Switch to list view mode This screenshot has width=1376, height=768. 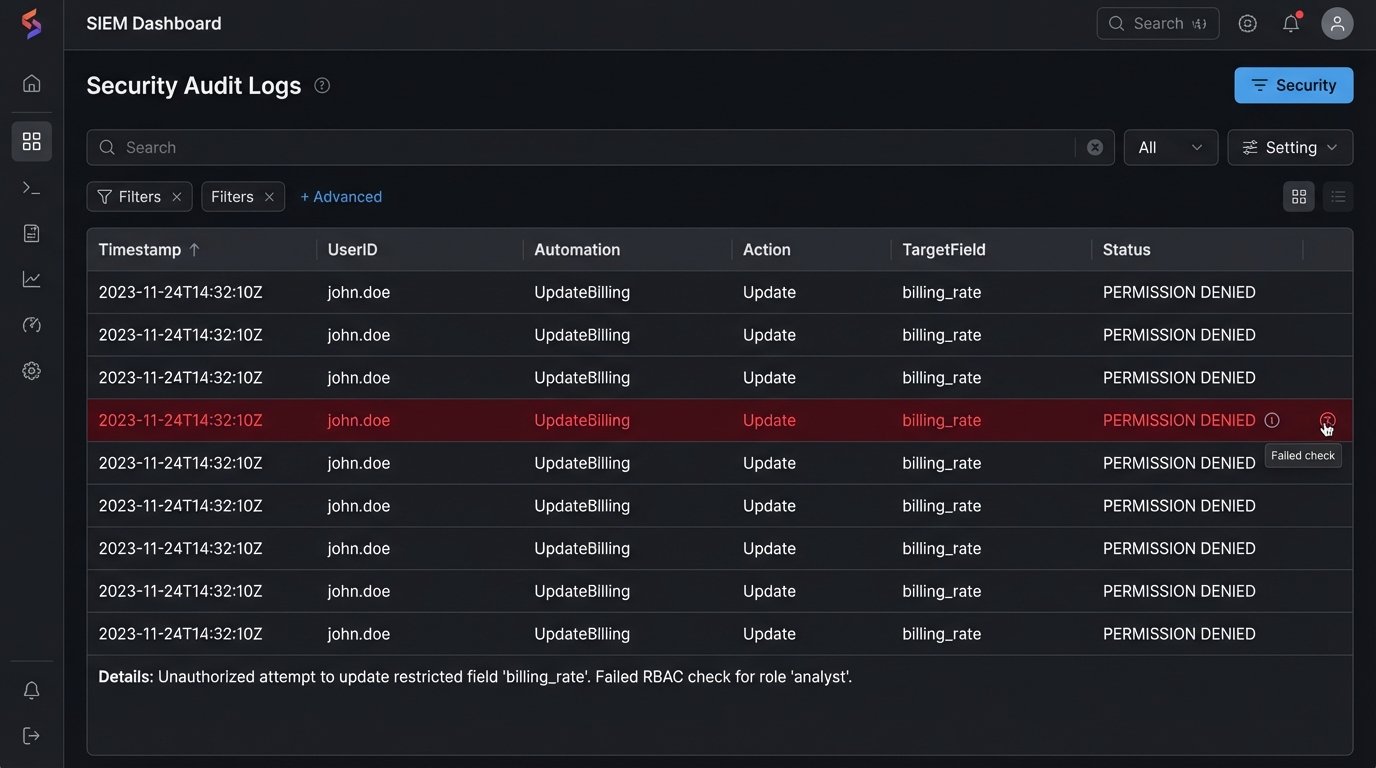click(1338, 196)
